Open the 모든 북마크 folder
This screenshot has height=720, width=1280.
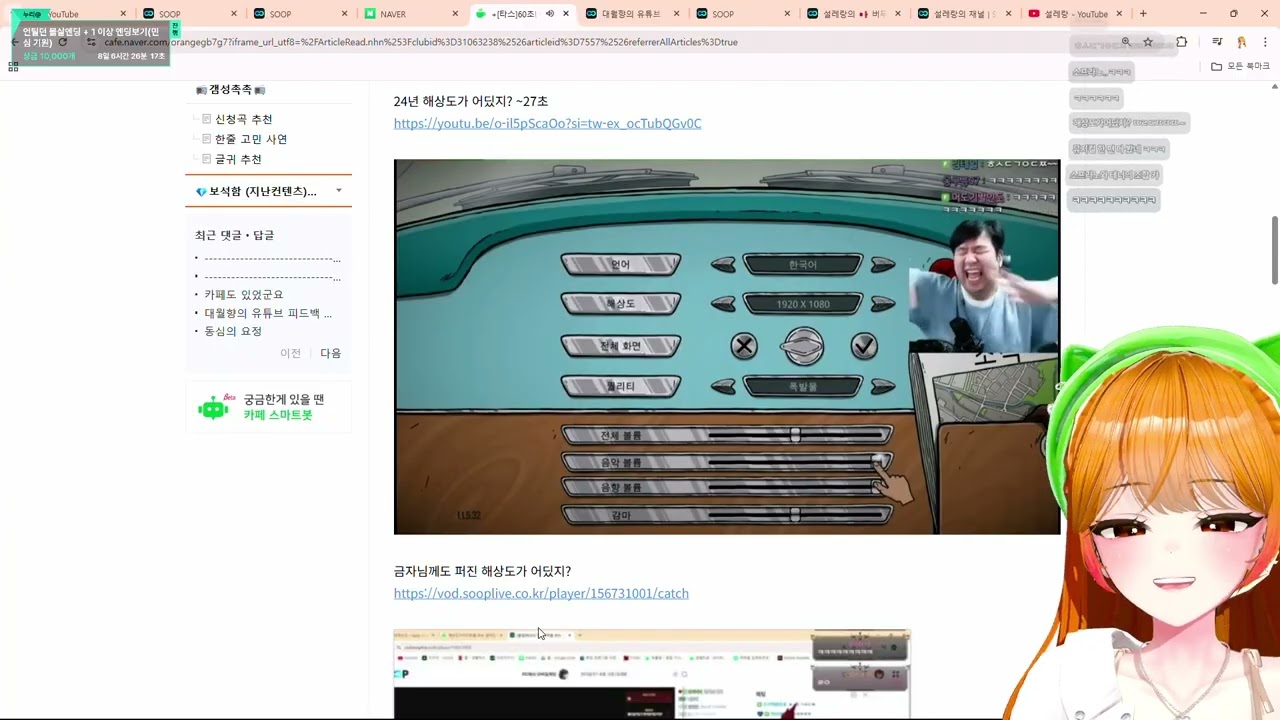point(1240,66)
